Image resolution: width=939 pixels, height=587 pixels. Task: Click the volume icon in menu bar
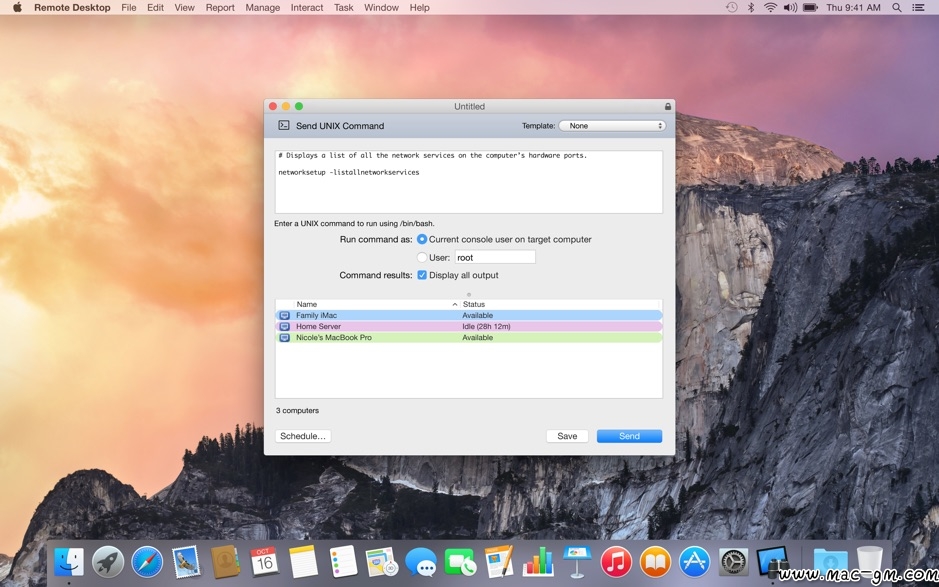tap(790, 7)
